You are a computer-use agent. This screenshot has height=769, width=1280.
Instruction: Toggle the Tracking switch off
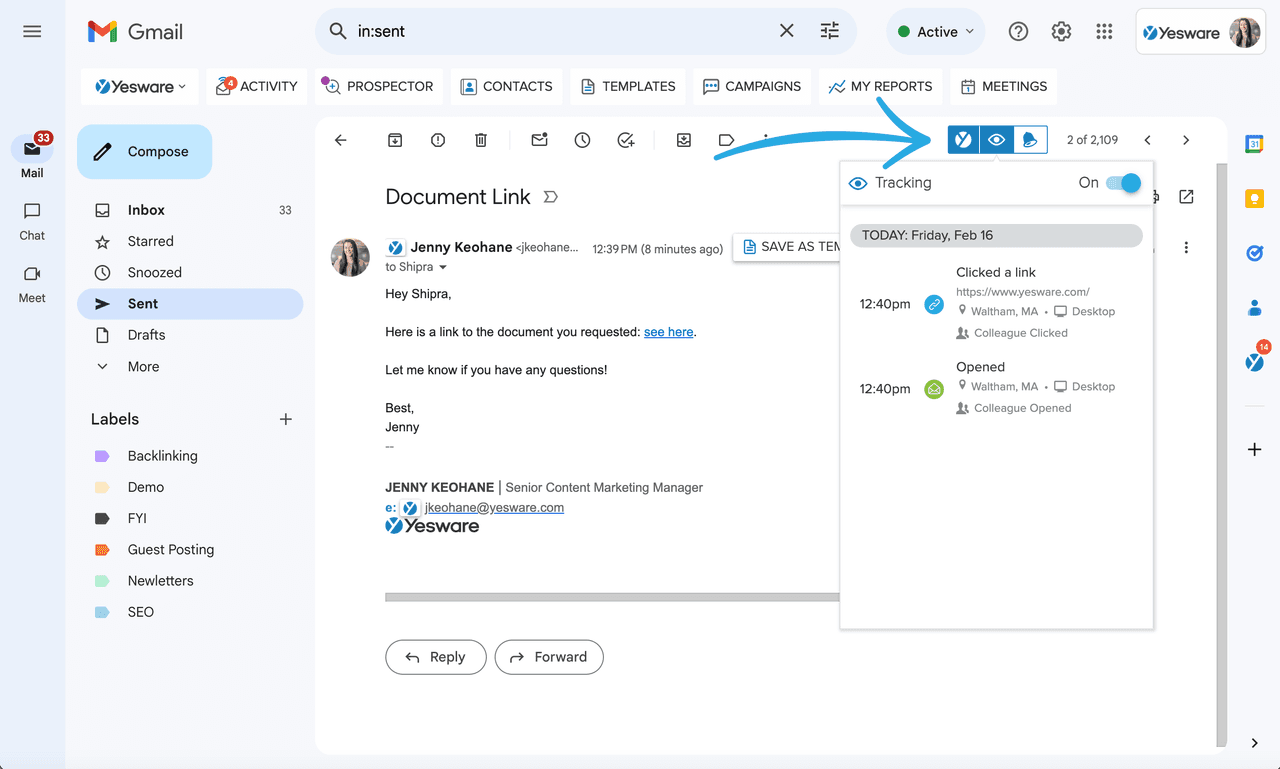[x=1124, y=183]
